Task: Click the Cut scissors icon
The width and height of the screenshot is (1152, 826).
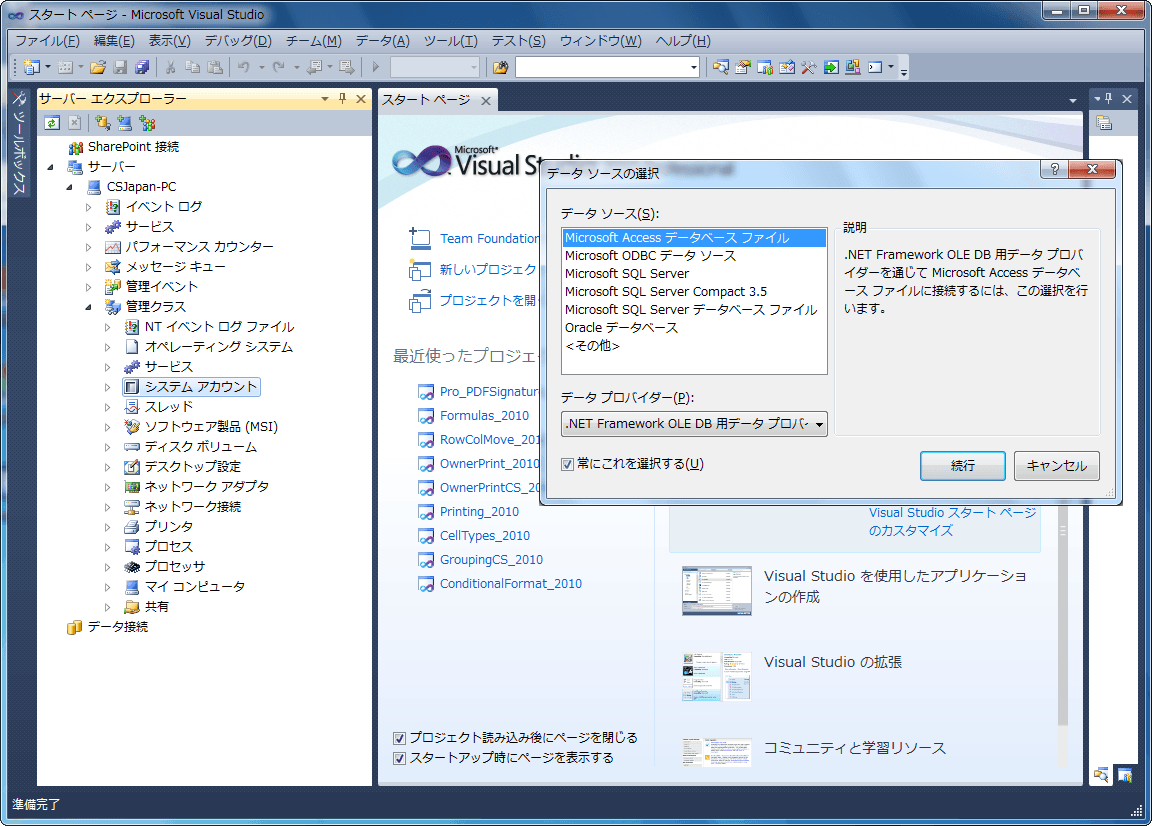Action: (x=170, y=68)
